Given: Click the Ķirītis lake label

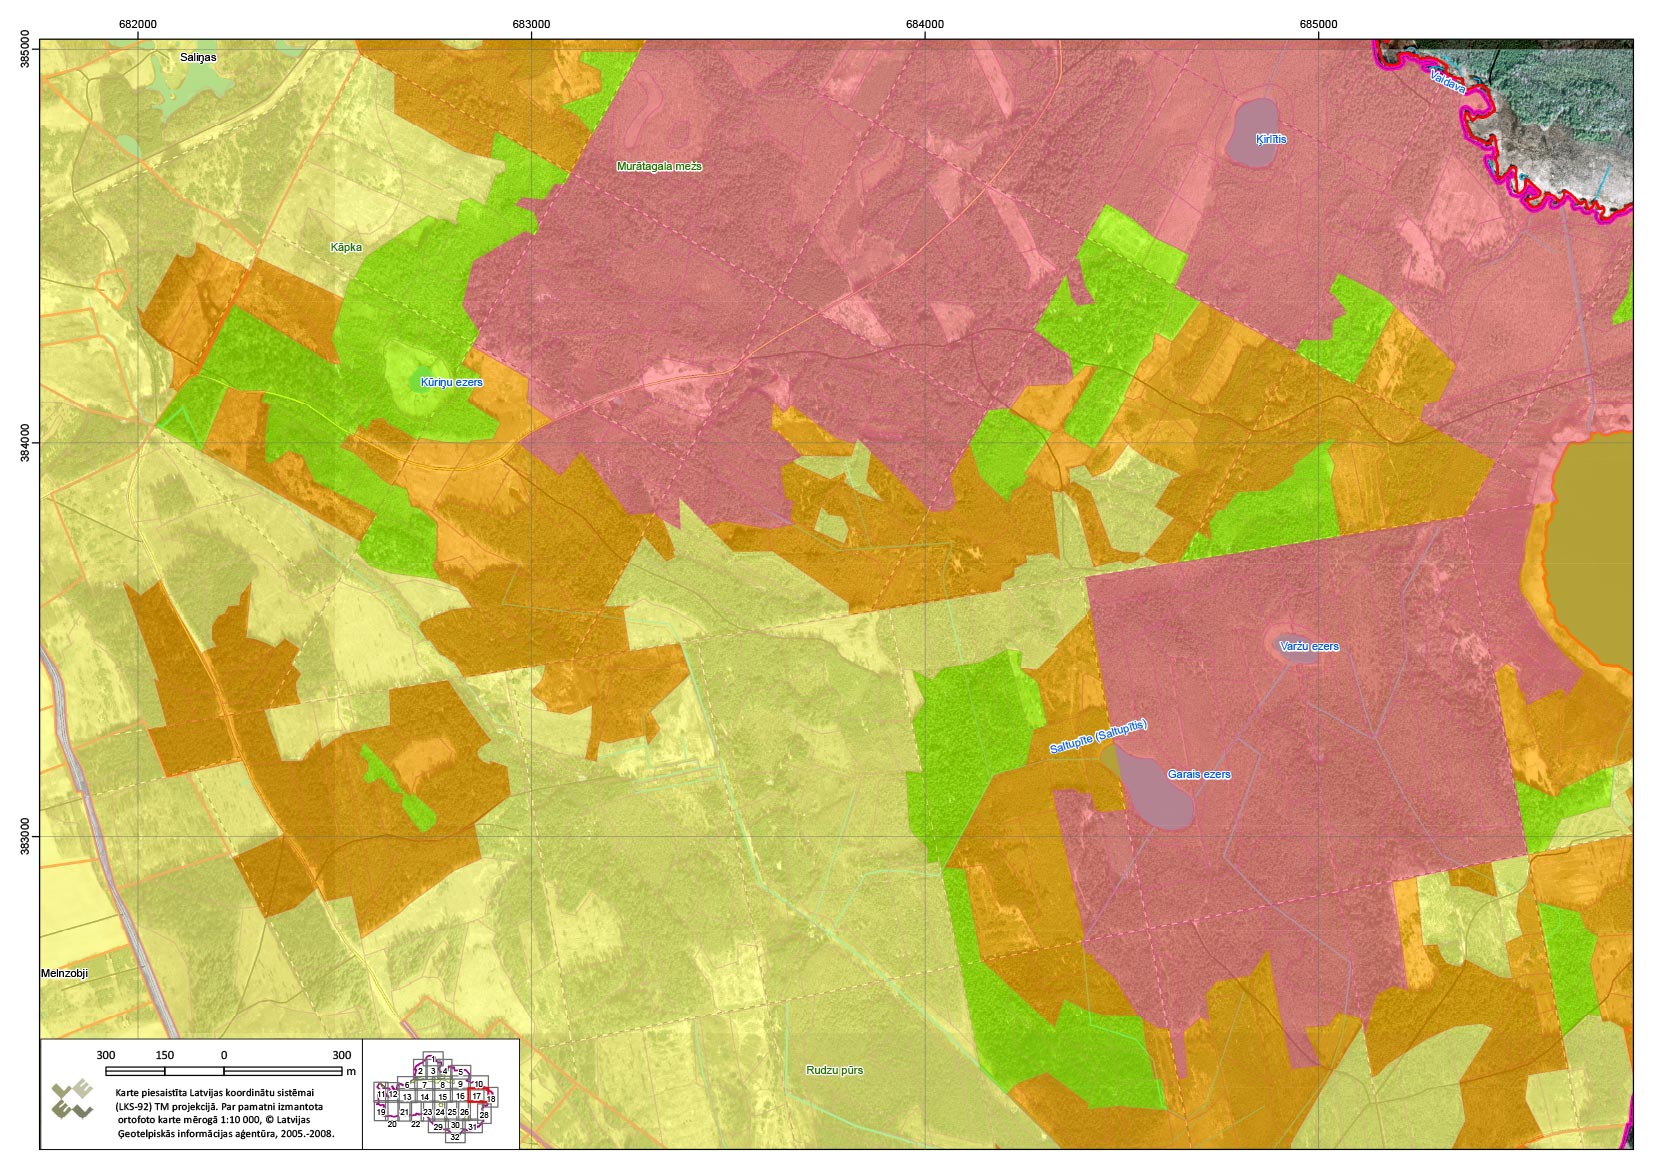Looking at the screenshot, I should [1271, 139].
